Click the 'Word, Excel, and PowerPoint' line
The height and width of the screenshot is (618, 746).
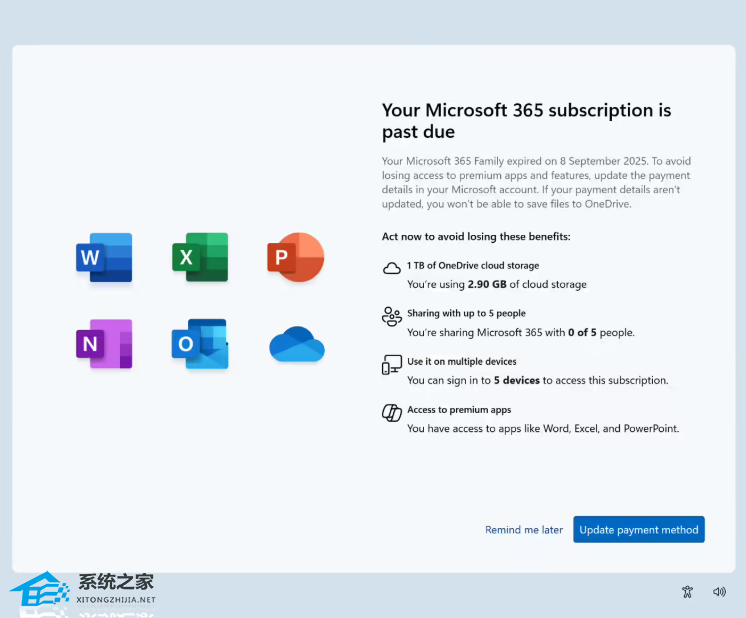pos(543,429)
